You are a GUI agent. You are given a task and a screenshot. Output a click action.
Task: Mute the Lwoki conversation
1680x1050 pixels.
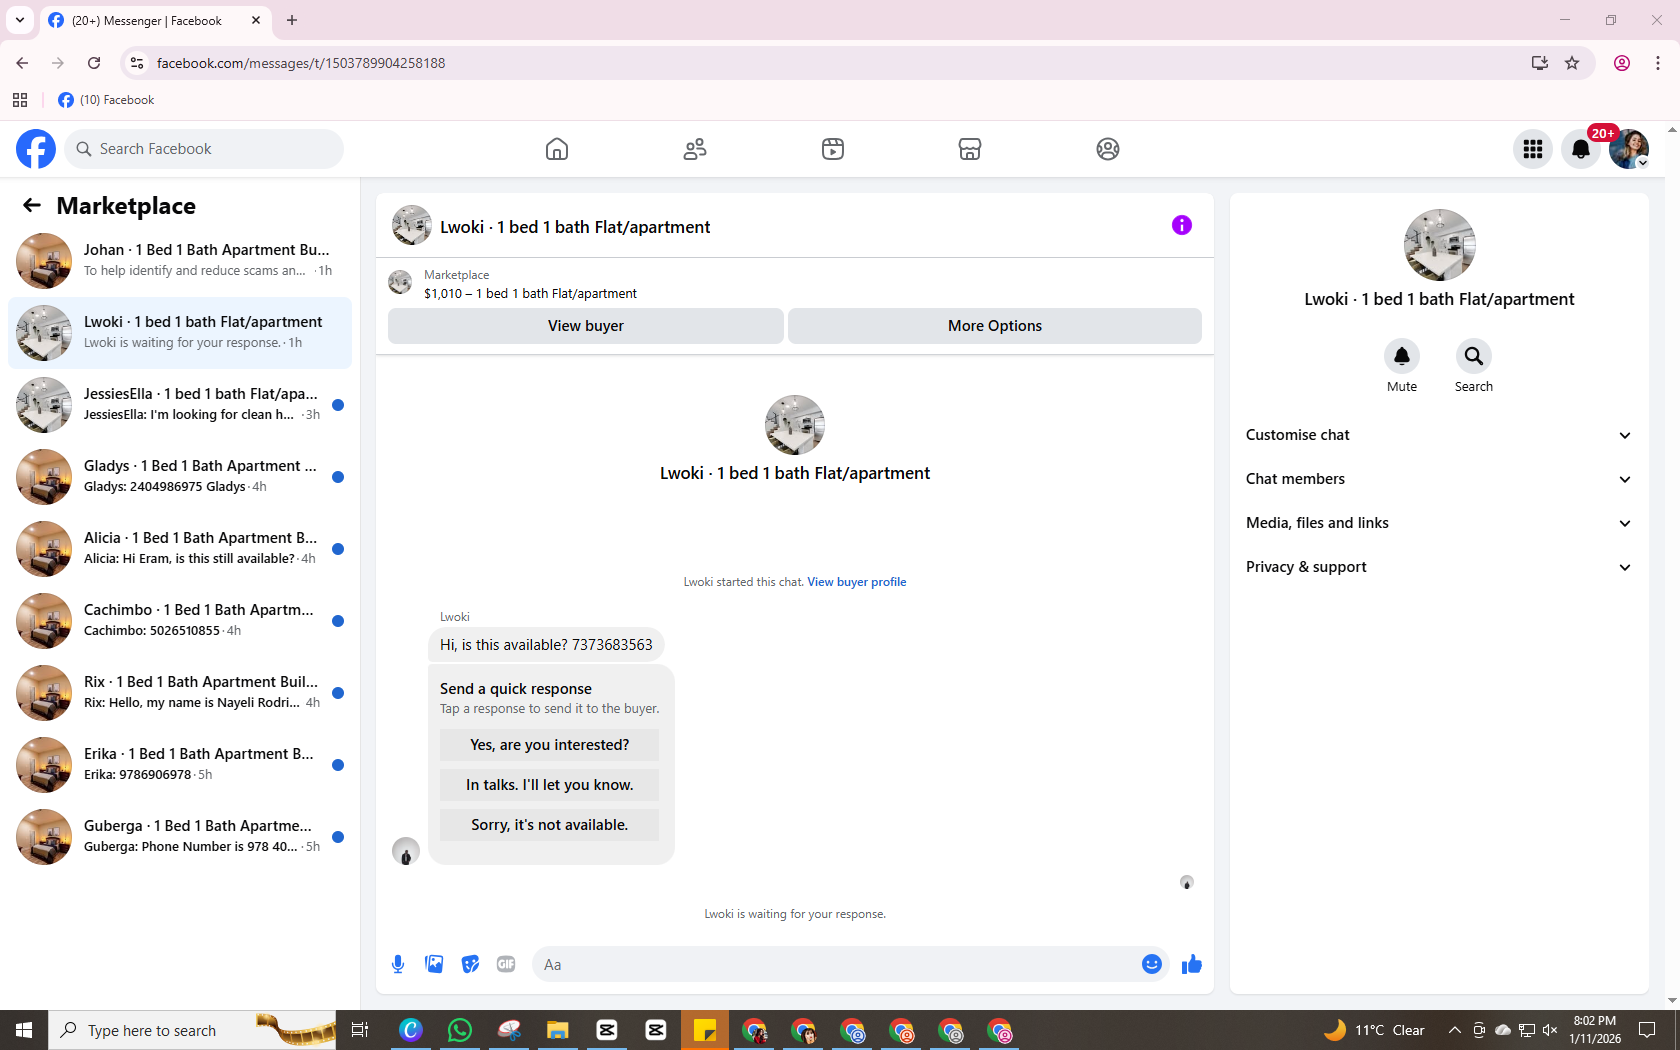1402,356
